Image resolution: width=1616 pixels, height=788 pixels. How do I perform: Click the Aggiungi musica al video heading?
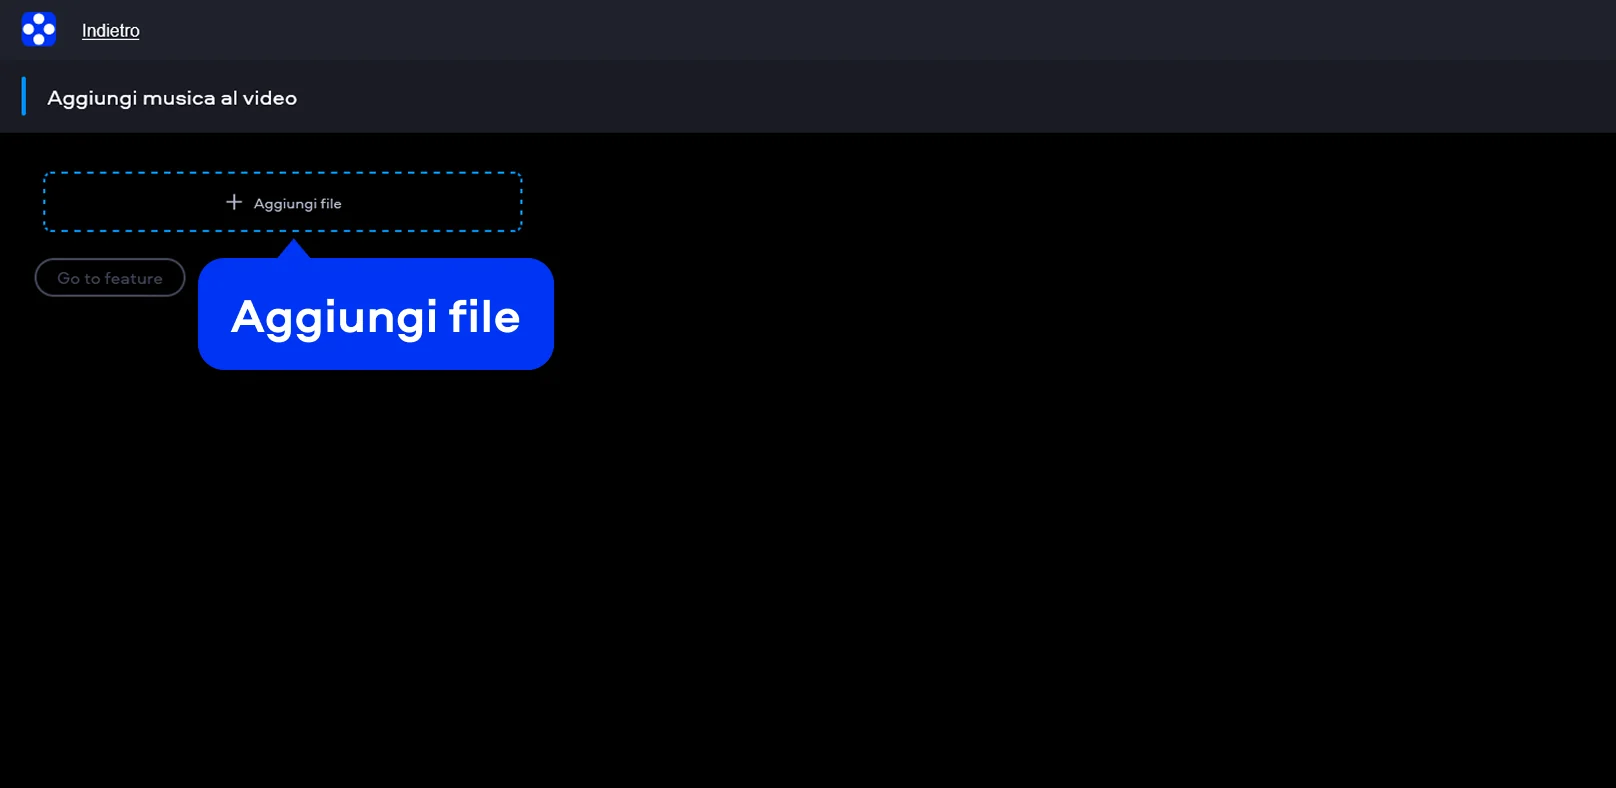click(x=172, y=98)
